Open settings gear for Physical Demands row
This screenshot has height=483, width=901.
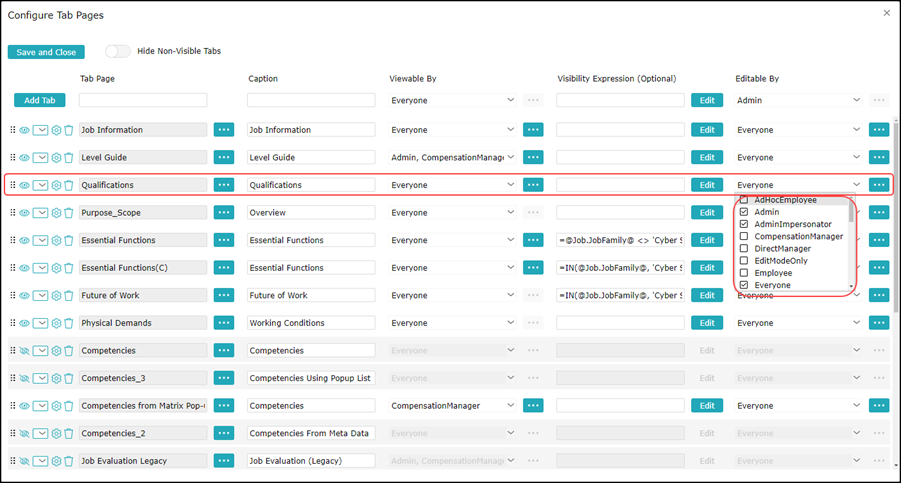click(57, 323)
